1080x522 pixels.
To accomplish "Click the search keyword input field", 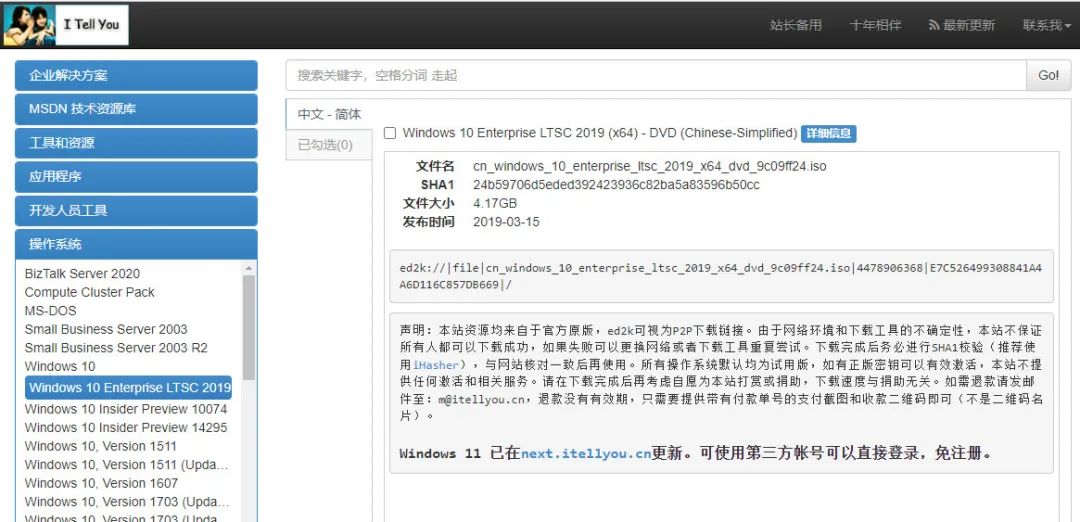I will 656,75.
